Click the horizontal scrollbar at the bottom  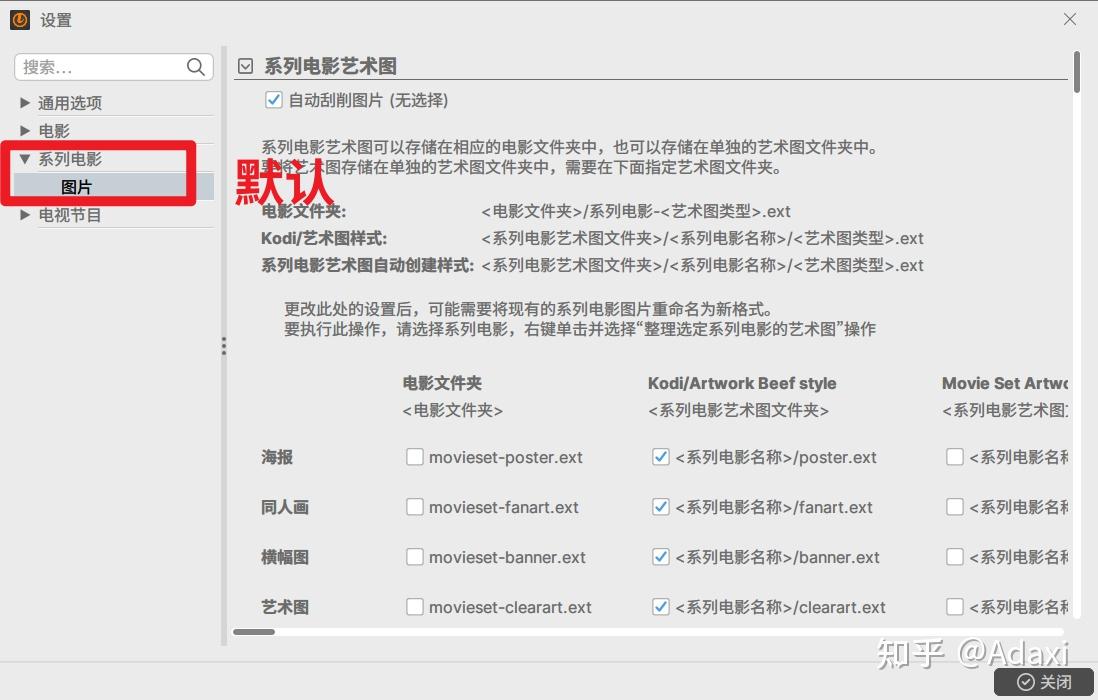(256, 632)
